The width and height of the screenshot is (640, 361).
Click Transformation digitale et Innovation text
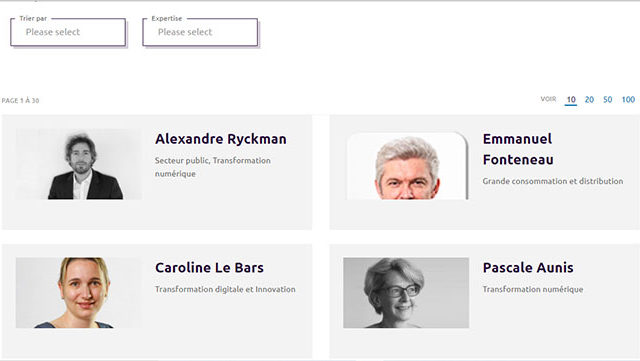pos(225,289)
